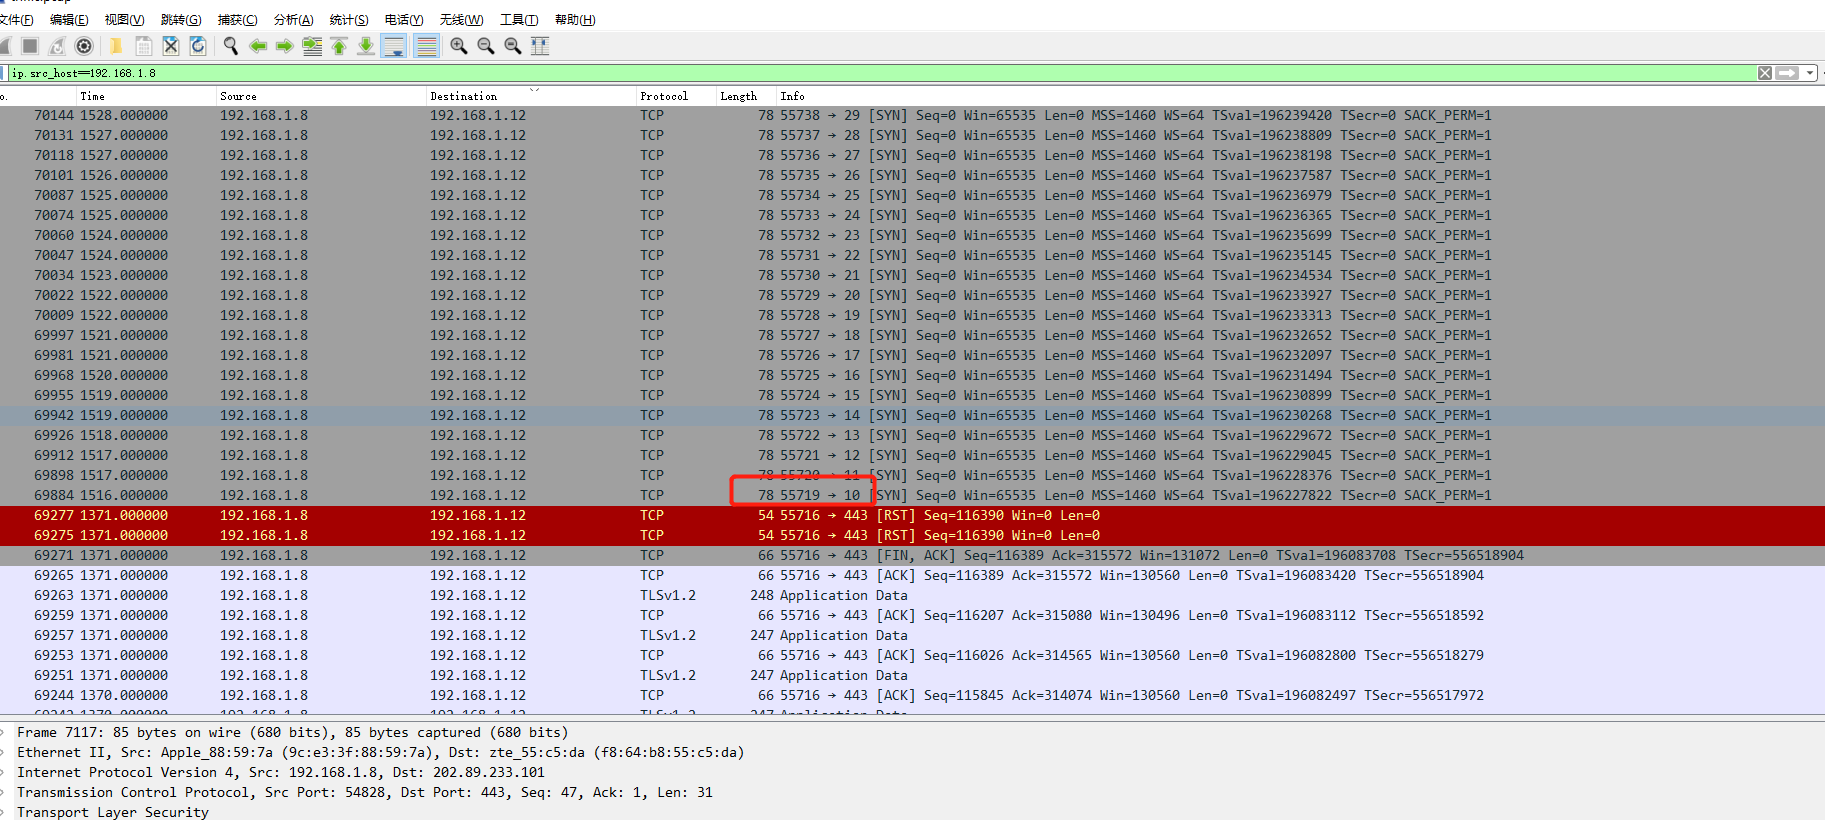Screen dimensions: 1825x820
Task: Open the 帮助(H) menu
Action: point(575,20)
